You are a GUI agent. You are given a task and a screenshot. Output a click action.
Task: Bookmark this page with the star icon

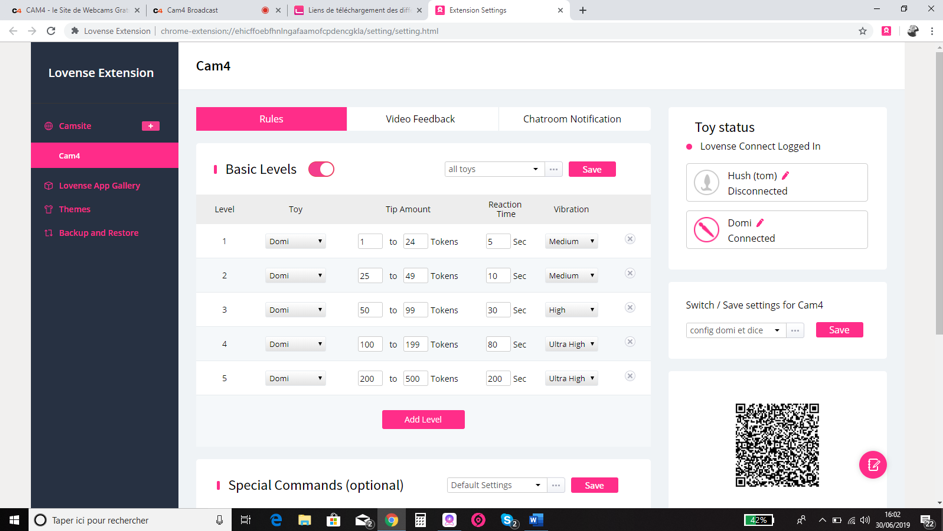tap(863, 31)
